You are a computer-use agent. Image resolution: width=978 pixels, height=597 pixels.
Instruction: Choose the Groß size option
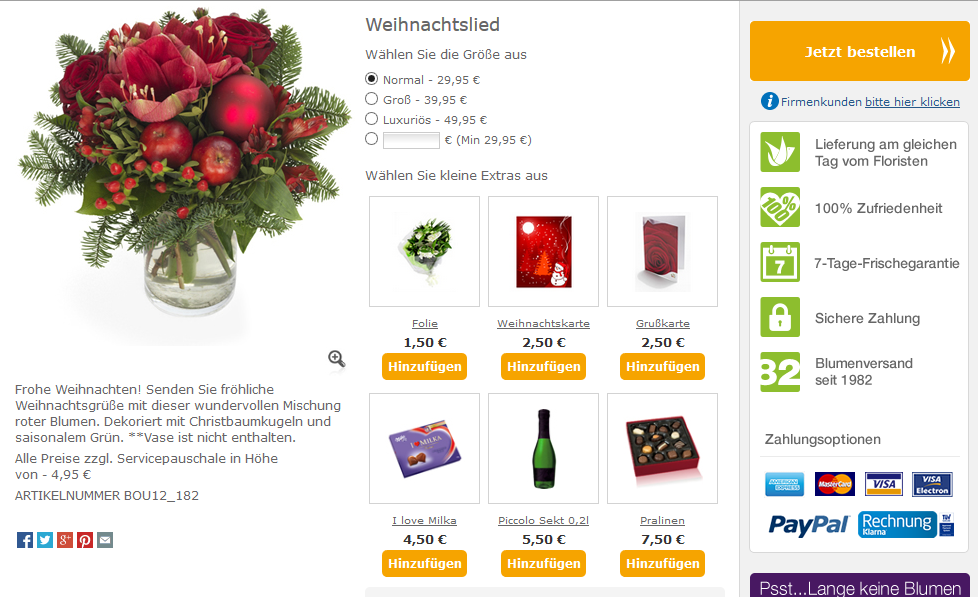click(372, 99)
